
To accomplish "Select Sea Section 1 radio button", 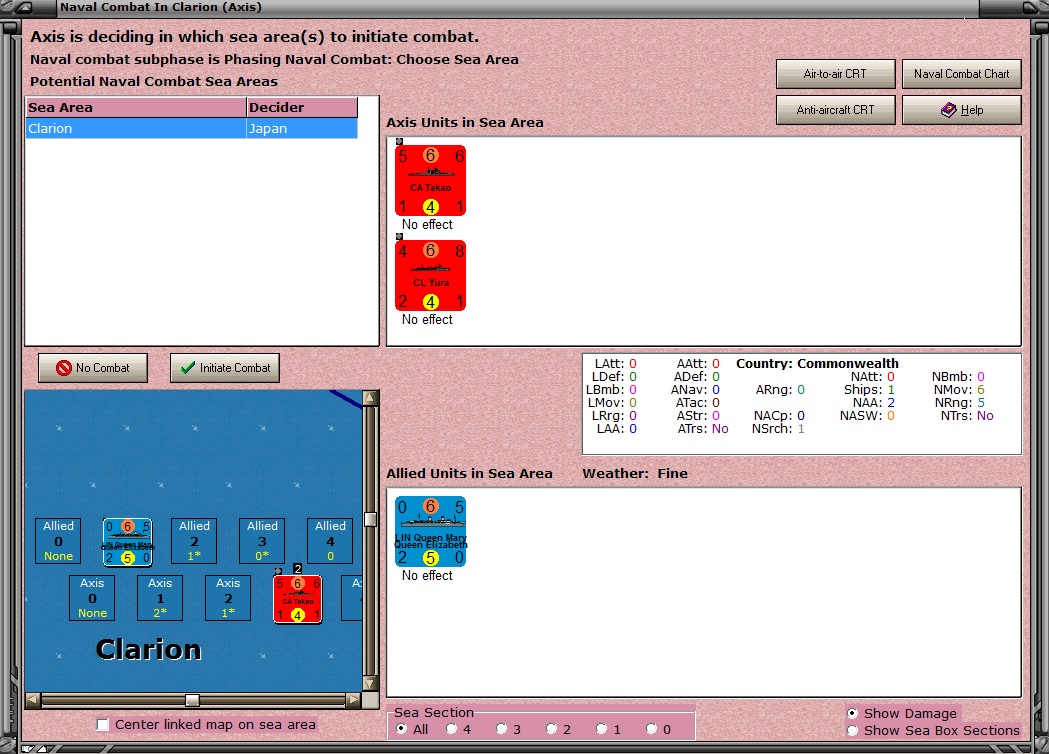I will (601, 729).
